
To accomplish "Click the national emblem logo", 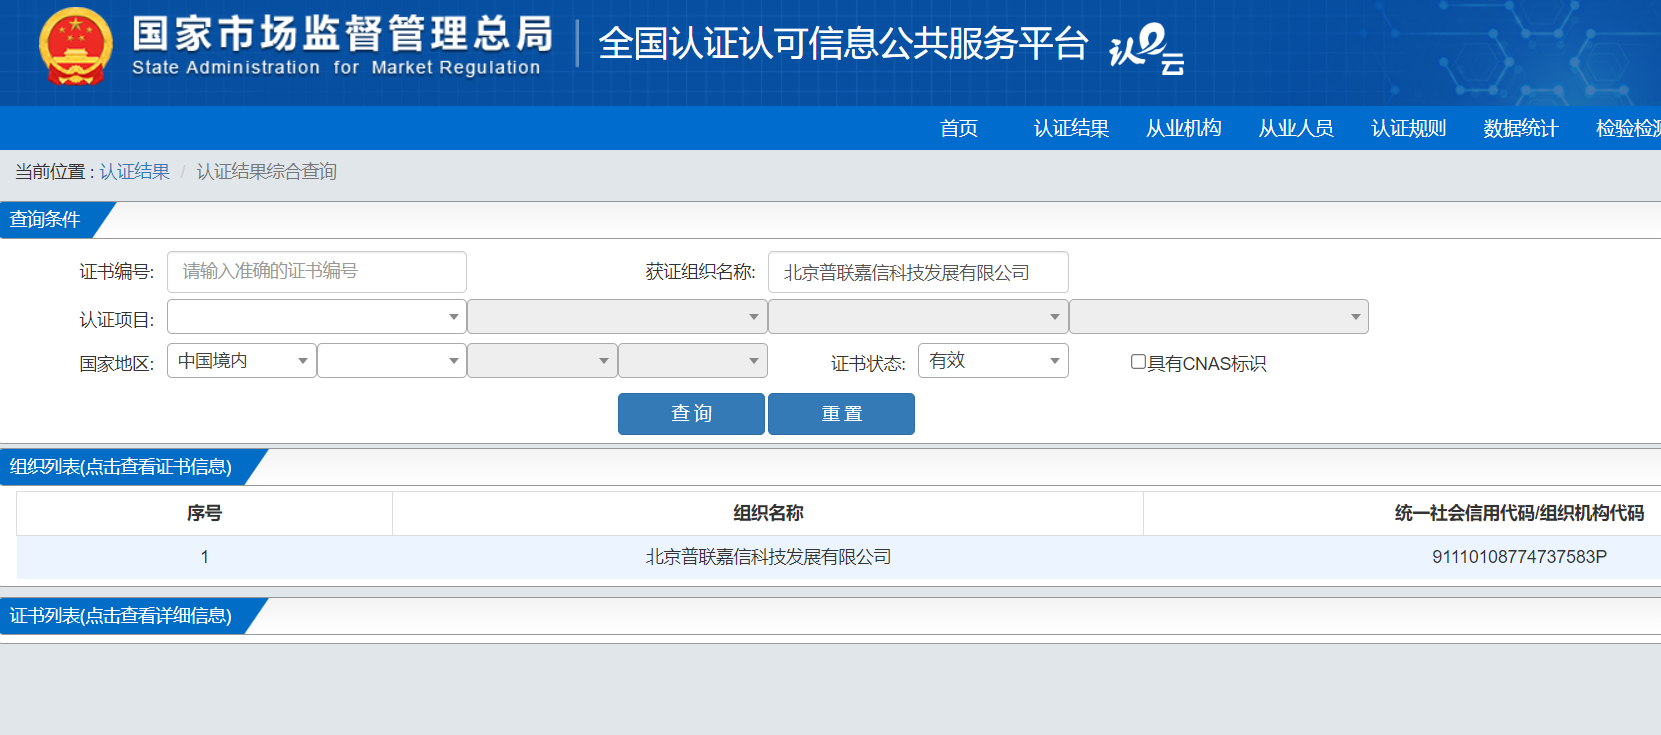I will (x=76, y=46).
